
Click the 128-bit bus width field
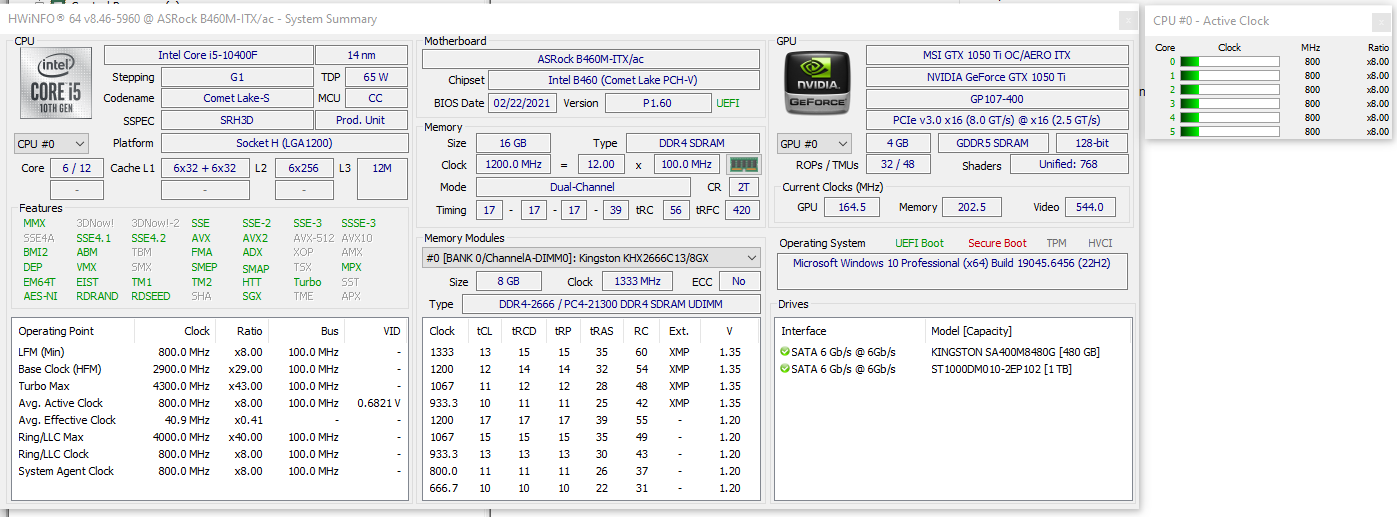click(x=1092, y=143)
